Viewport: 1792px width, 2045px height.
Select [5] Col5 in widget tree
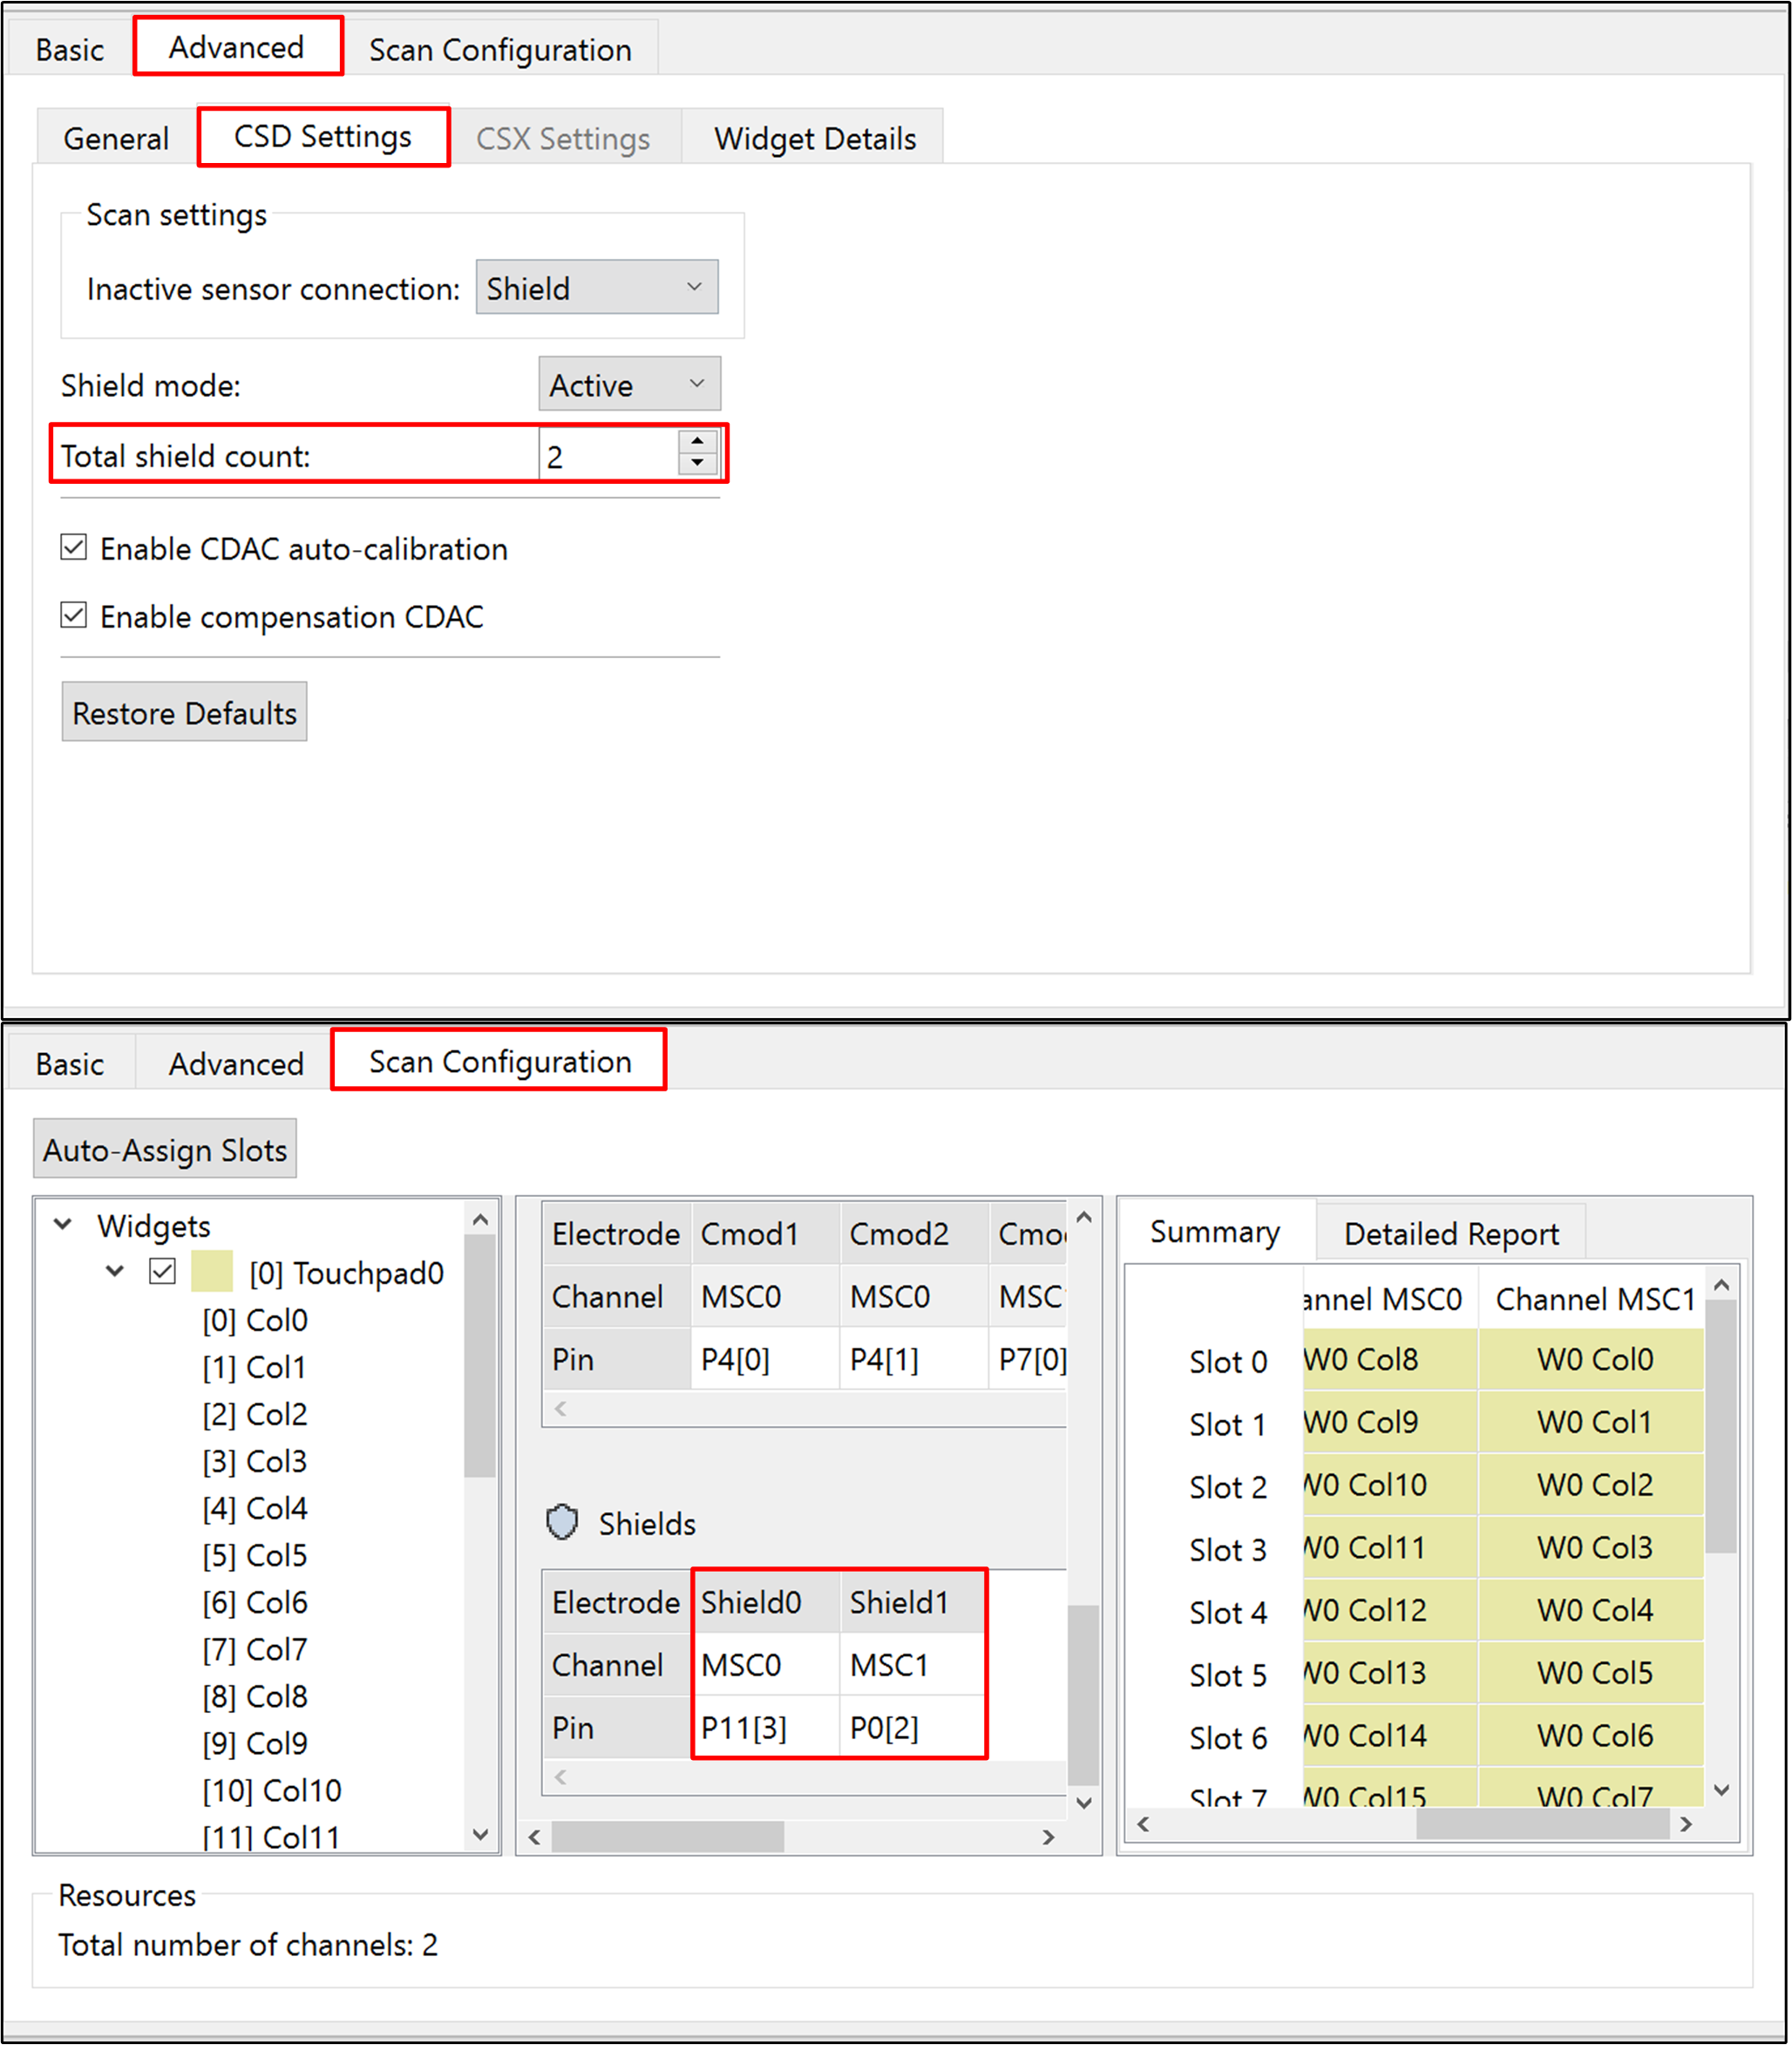click(x=255, y=1555)
